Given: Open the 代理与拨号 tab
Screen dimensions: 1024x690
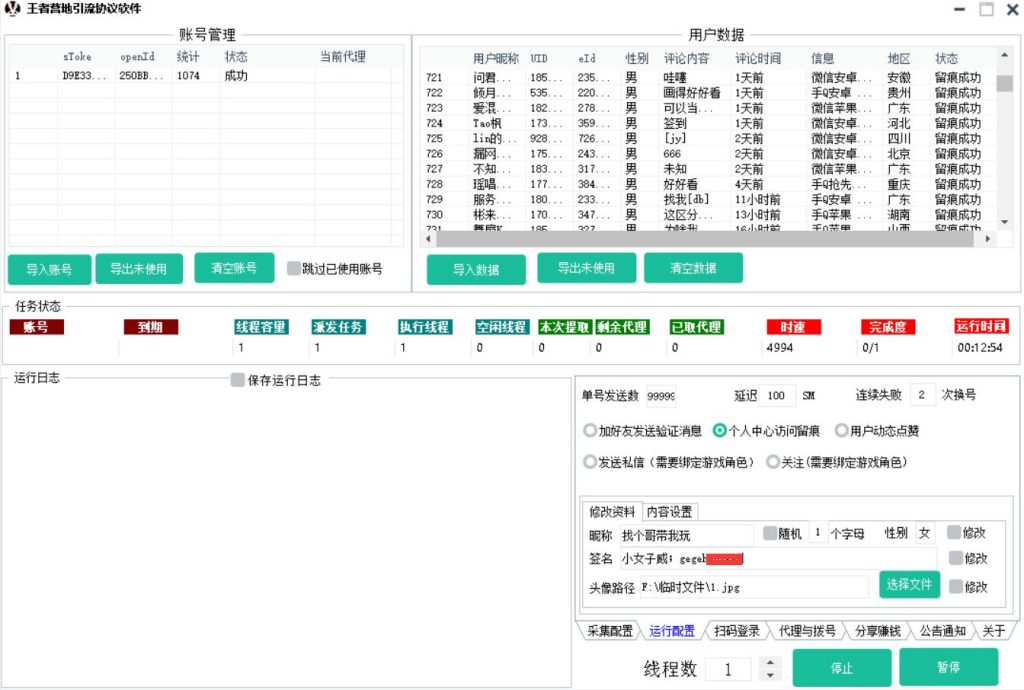Looking at the screenshot, I should coord(806,631).
